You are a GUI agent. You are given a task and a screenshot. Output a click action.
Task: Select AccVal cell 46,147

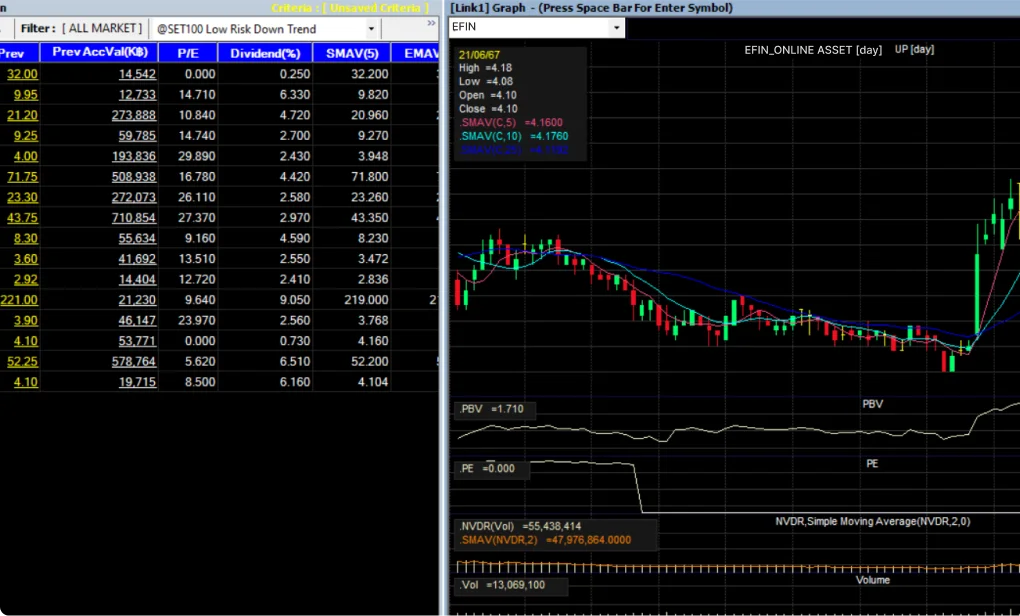tap(137, 321)
